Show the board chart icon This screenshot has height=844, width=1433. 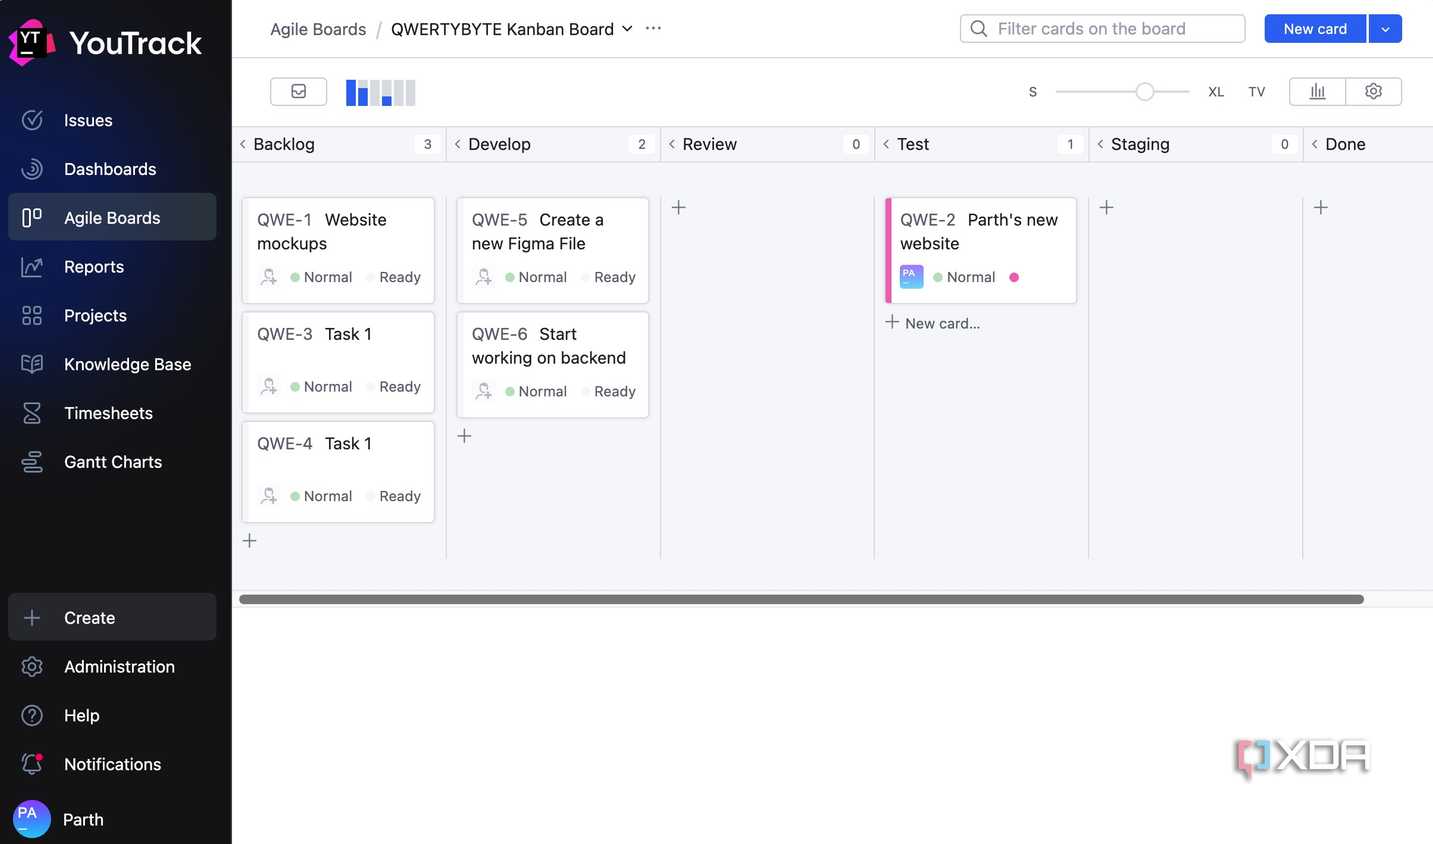[1317, 91]
